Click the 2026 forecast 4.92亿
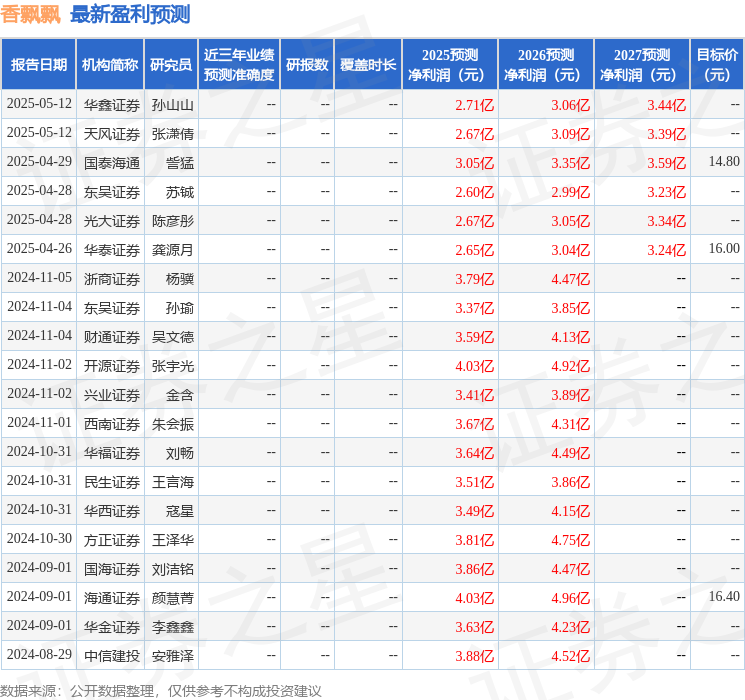 570,366
